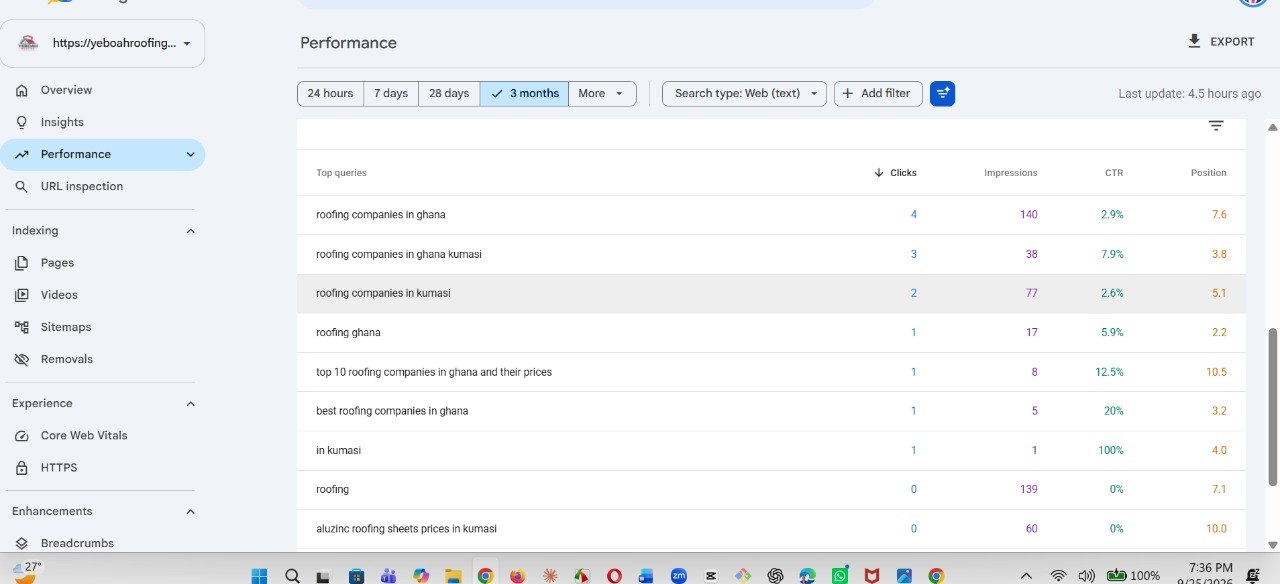Open Insights via the lightbulb icon
The image size is (1280, 584).
tap(22, 122)
